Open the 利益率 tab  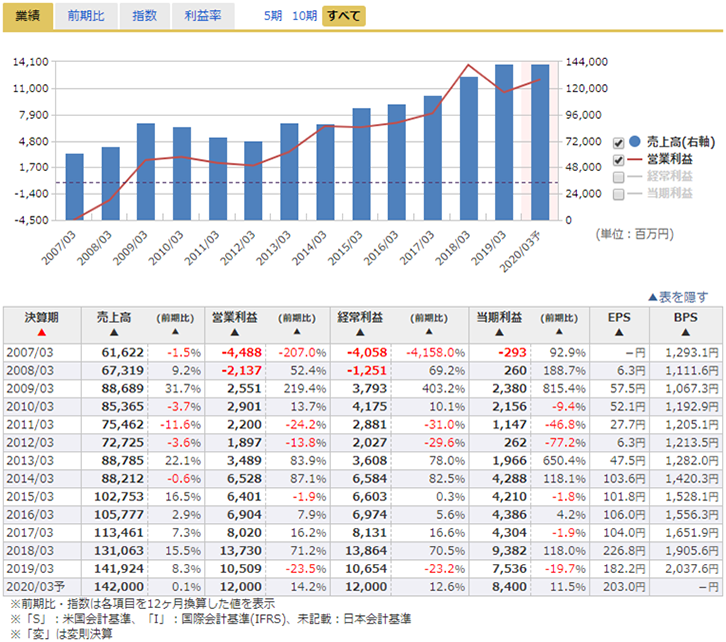(x=203, y=16)
